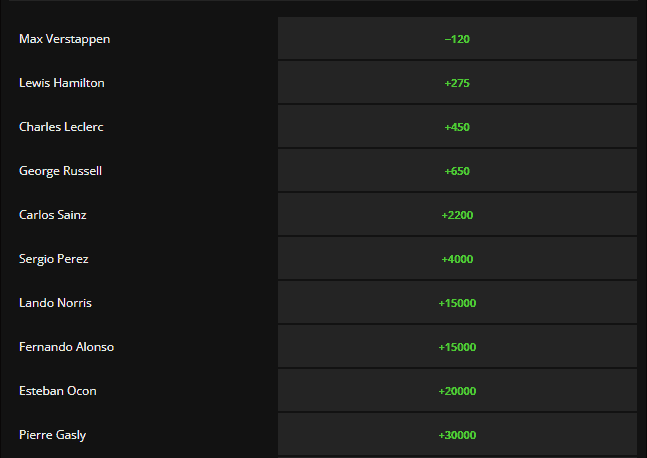This screenshot has height=458, width=647.
Task: Pick Pierre Gasly +30000 odds
Action: [457, 434]
